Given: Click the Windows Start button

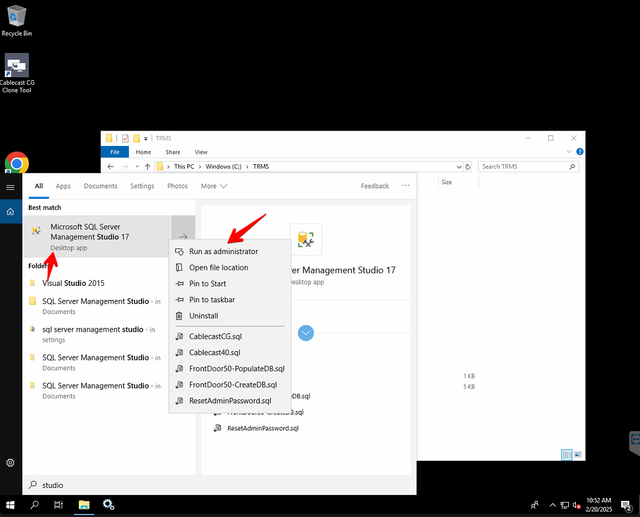Looking at the screenshot, I should 10,505.
